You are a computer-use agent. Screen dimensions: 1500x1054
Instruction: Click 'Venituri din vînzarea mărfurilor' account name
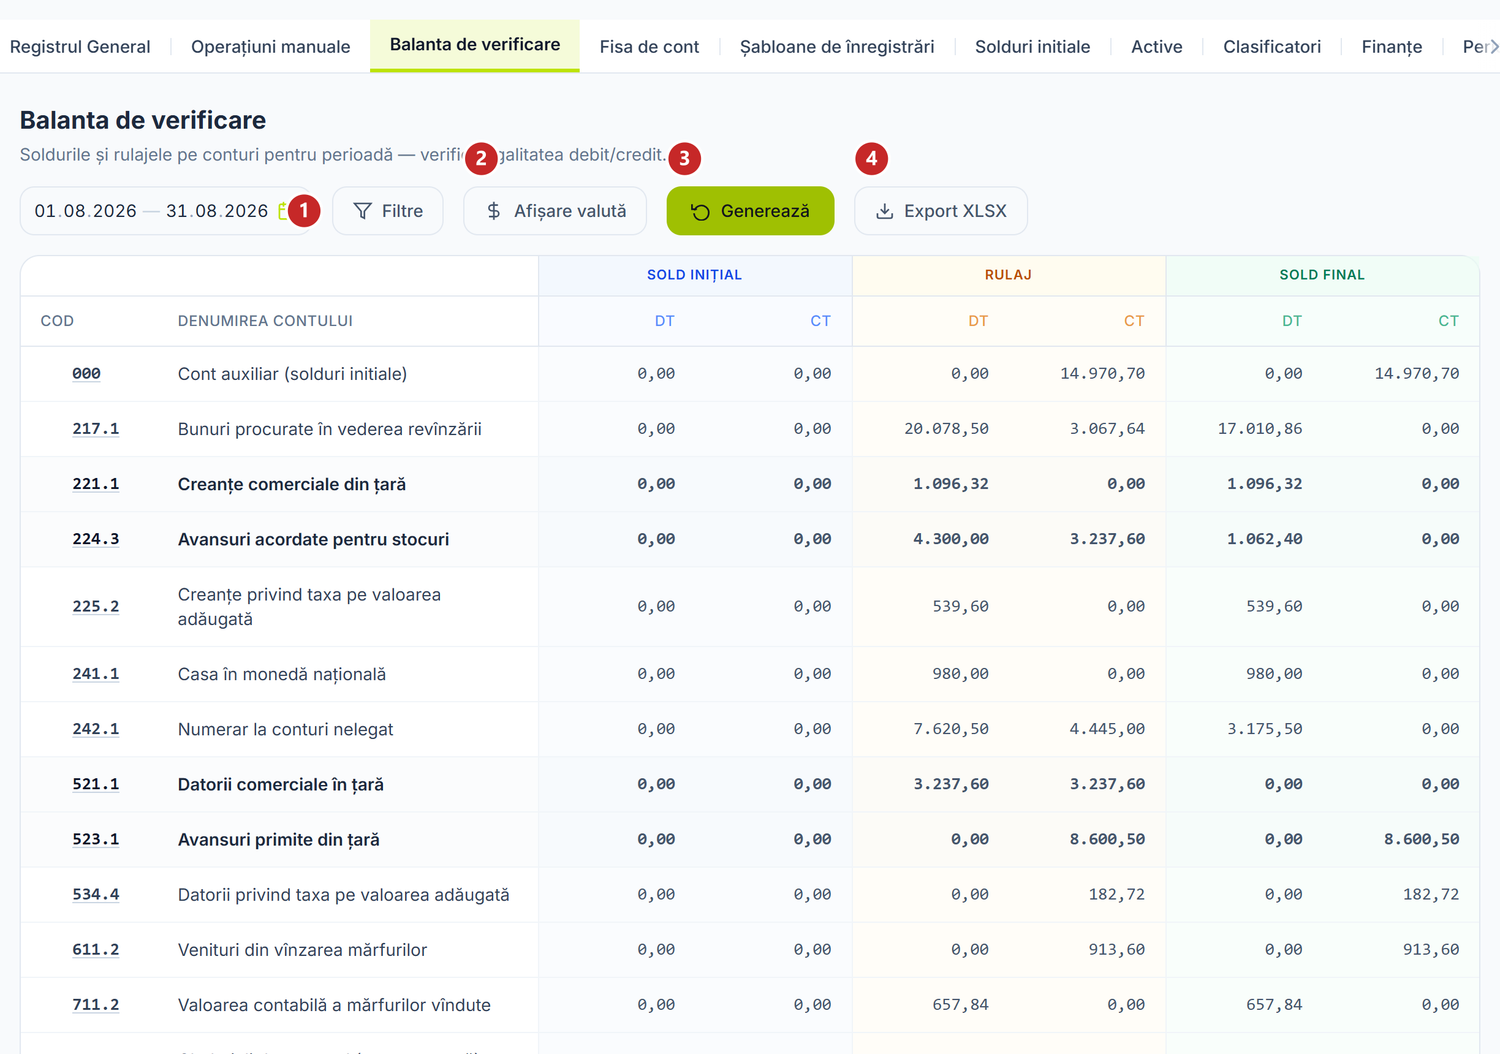[x=302, y=949]
